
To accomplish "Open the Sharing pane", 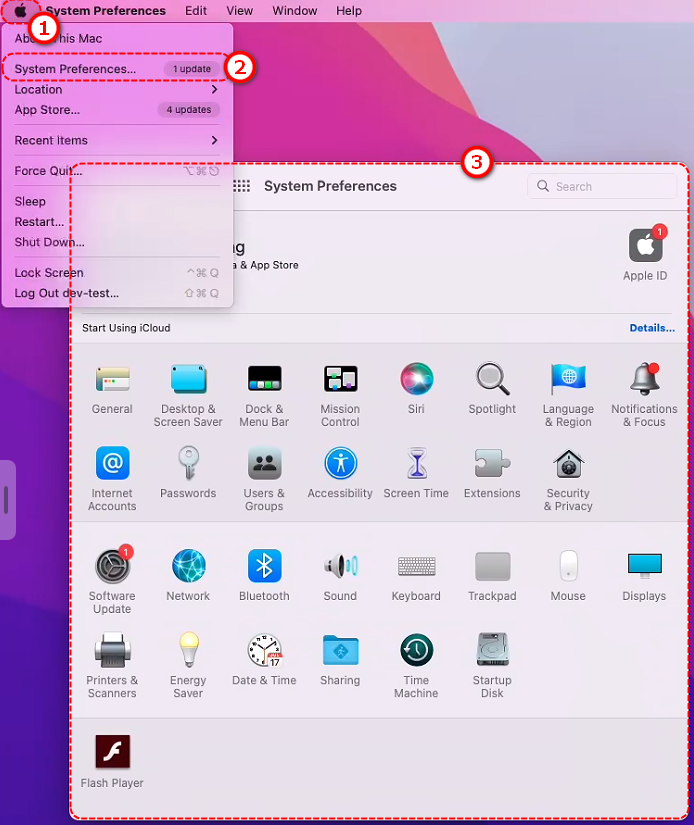I will coord(340,659).
